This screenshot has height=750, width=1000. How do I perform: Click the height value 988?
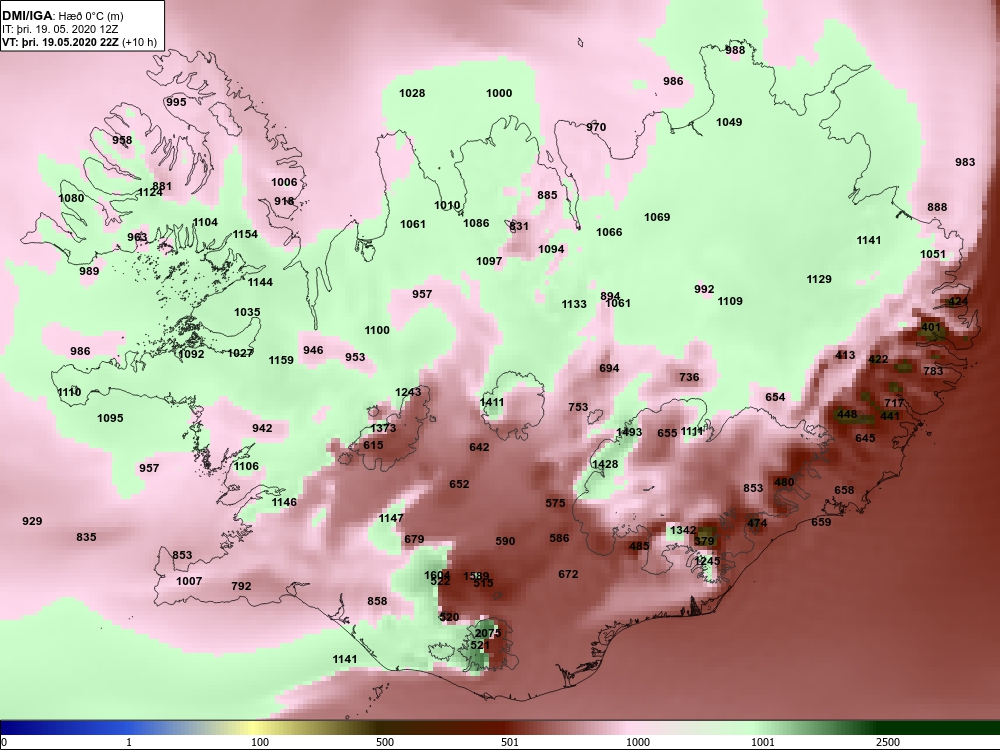pos(735,50)
